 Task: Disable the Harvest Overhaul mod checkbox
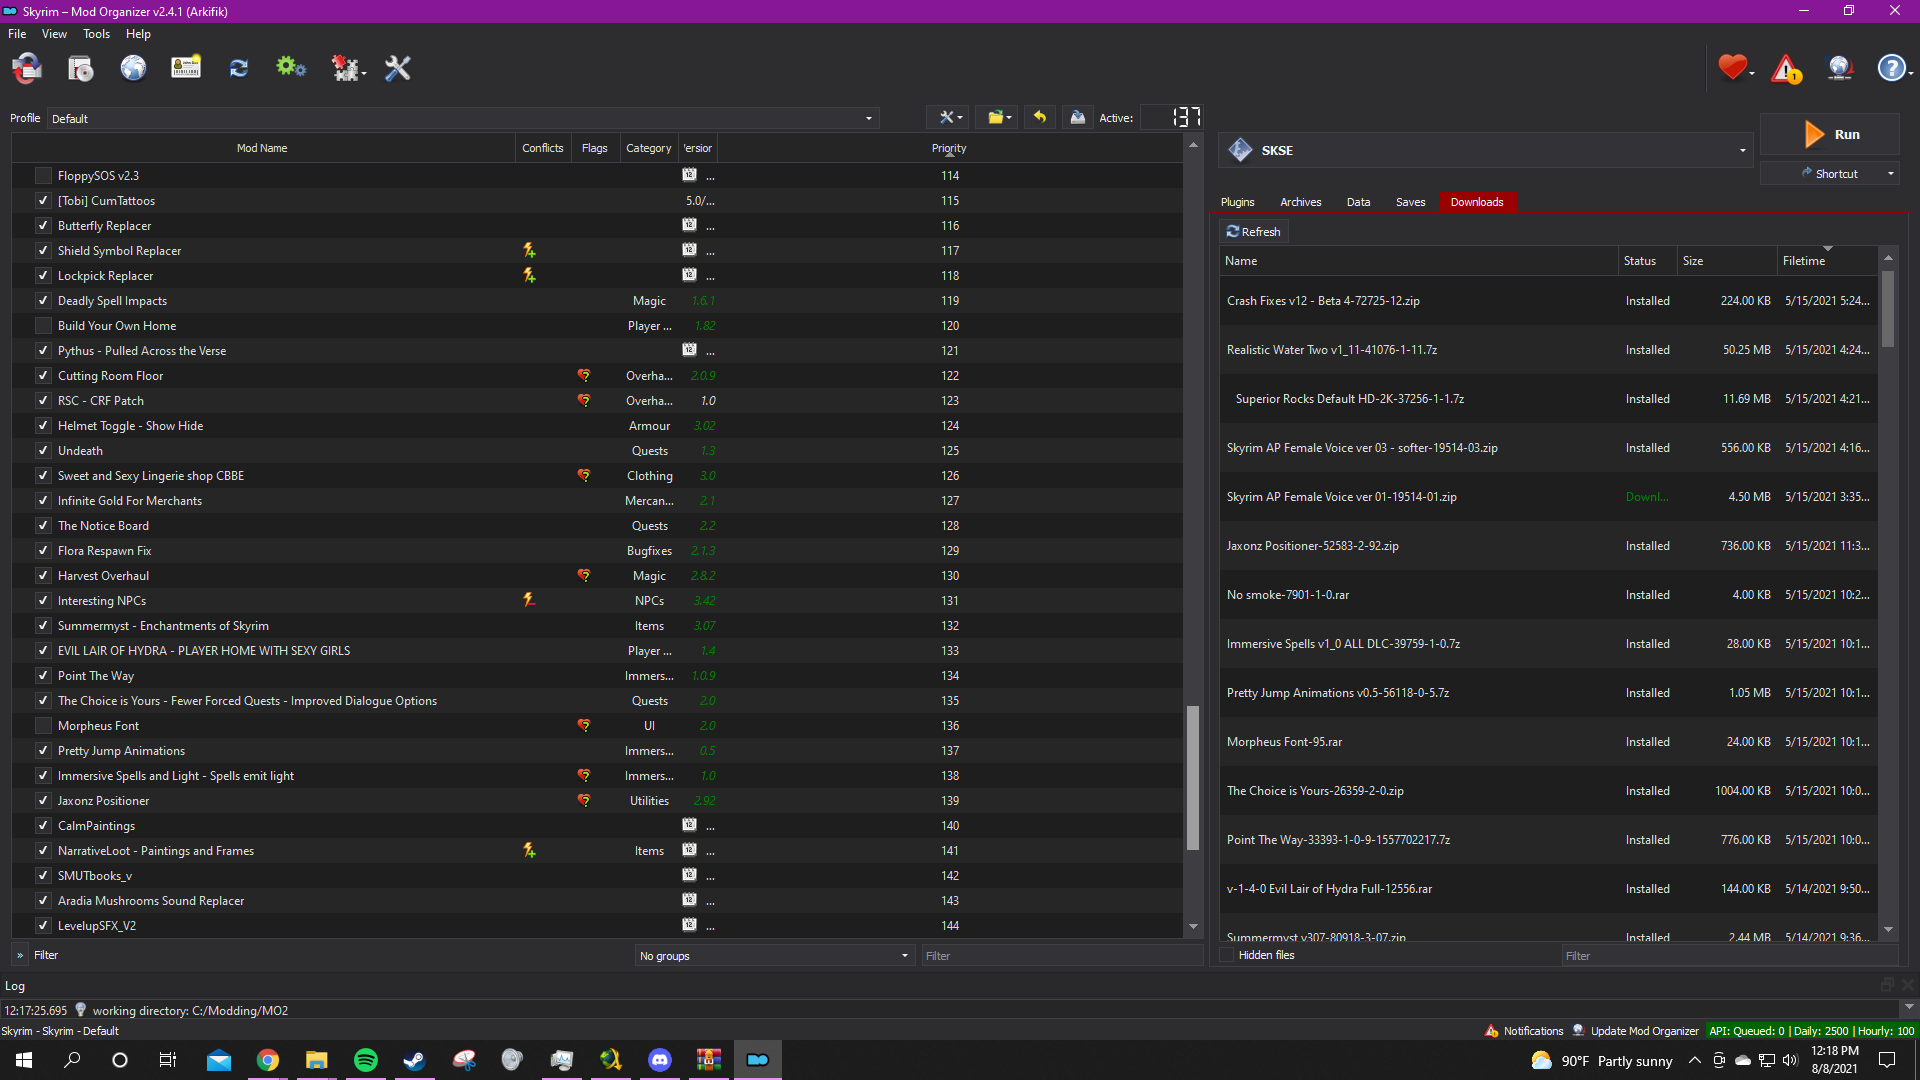tap(43, 576)
